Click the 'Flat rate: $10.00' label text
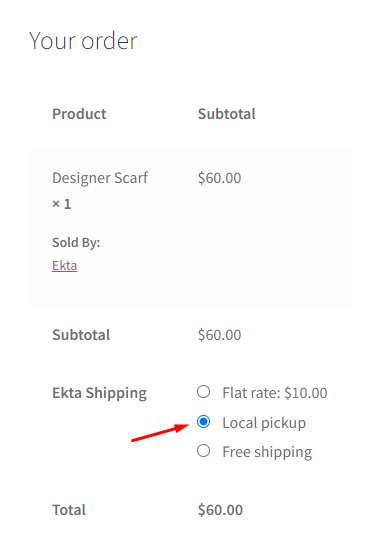The height and width of the screenshot is (556, 377). point(275,393)
